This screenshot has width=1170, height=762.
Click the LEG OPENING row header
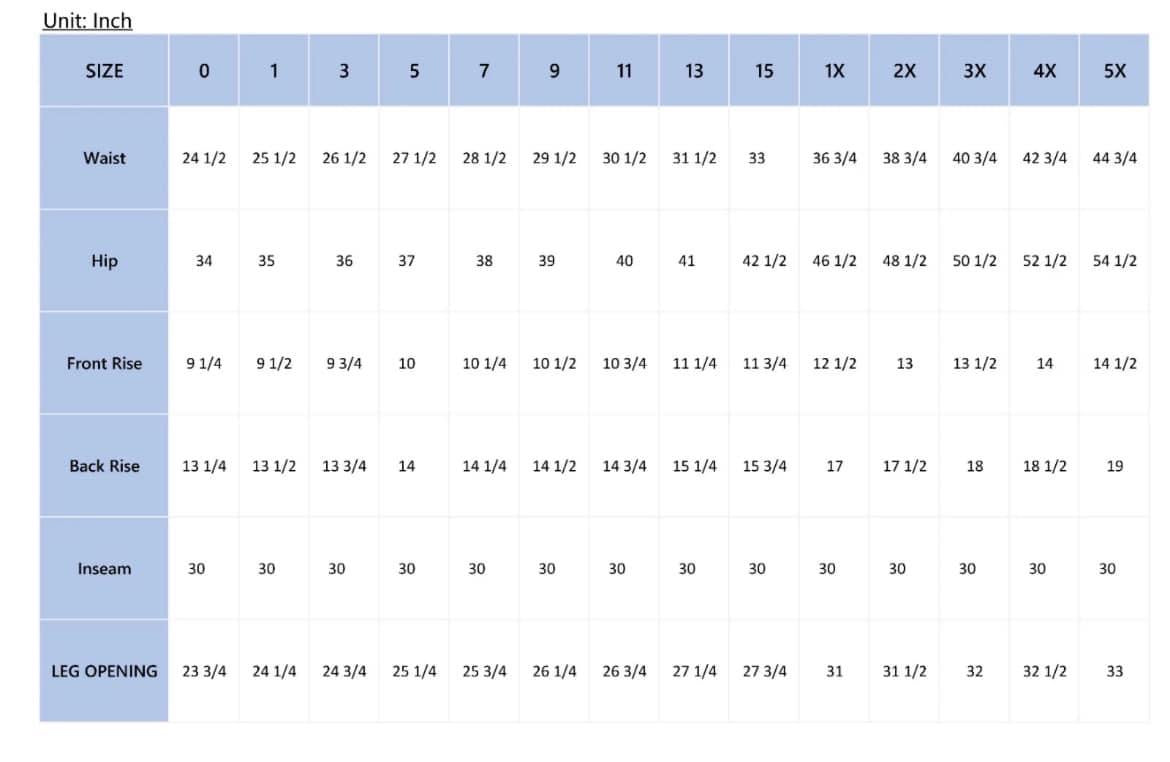coord(104,671)
